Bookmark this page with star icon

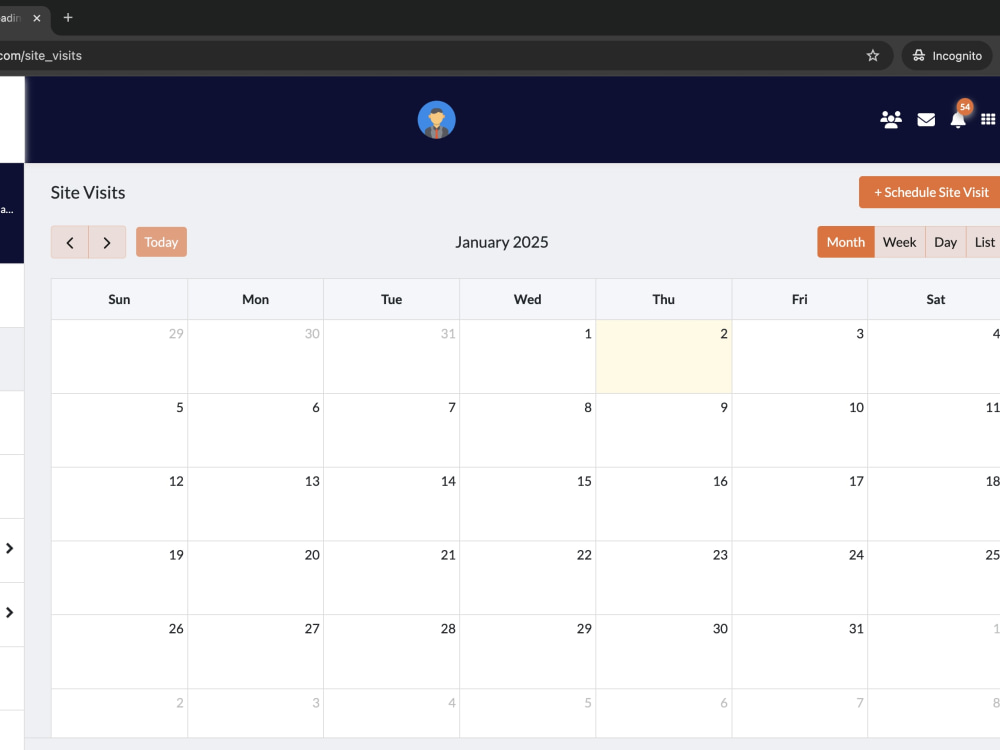pos(872,55)
